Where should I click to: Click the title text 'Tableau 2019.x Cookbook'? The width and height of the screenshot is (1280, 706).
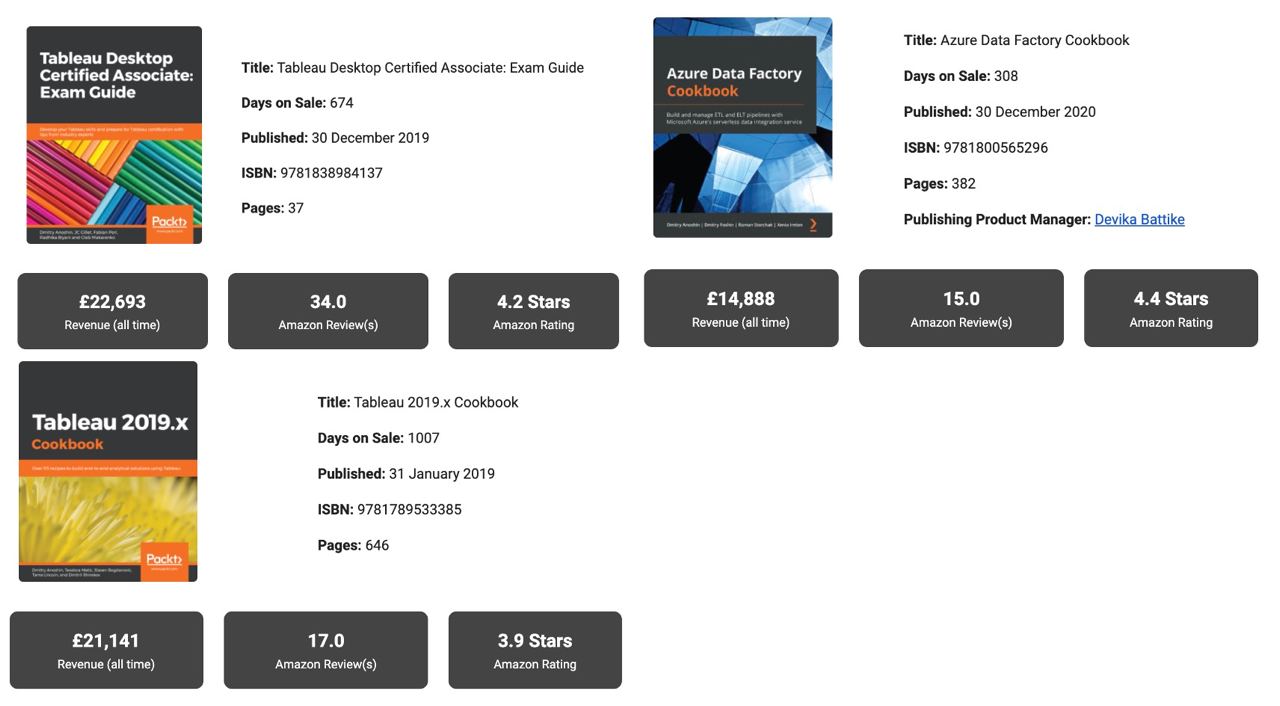pos(436,402)
